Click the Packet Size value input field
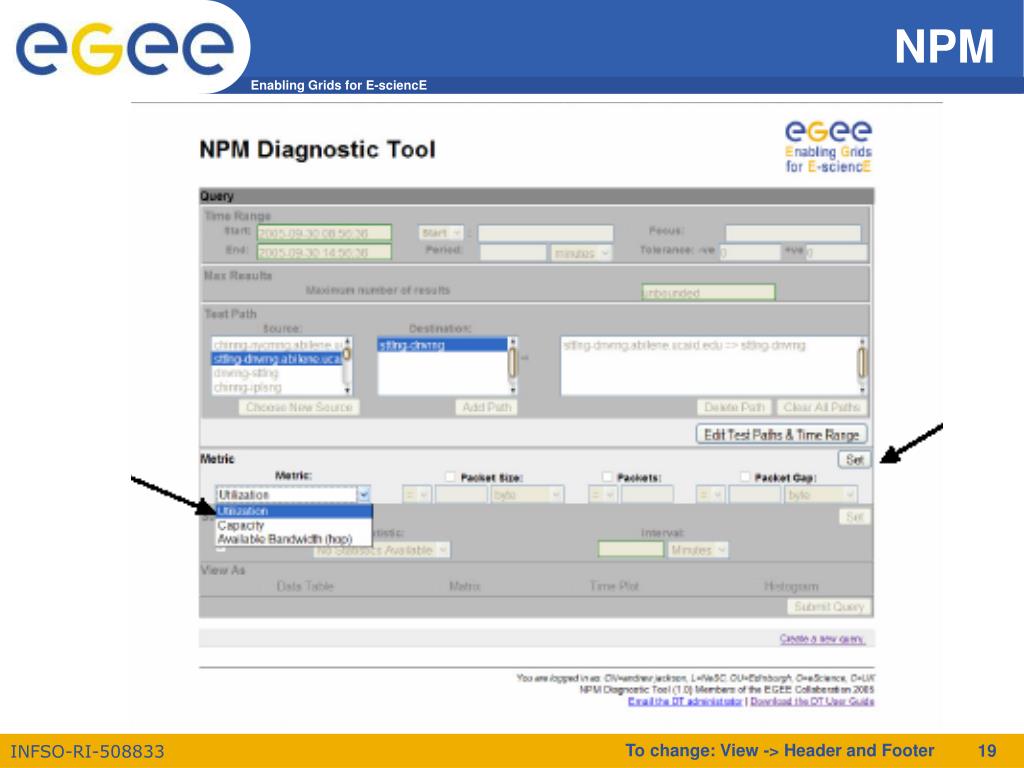 point(461,495)
